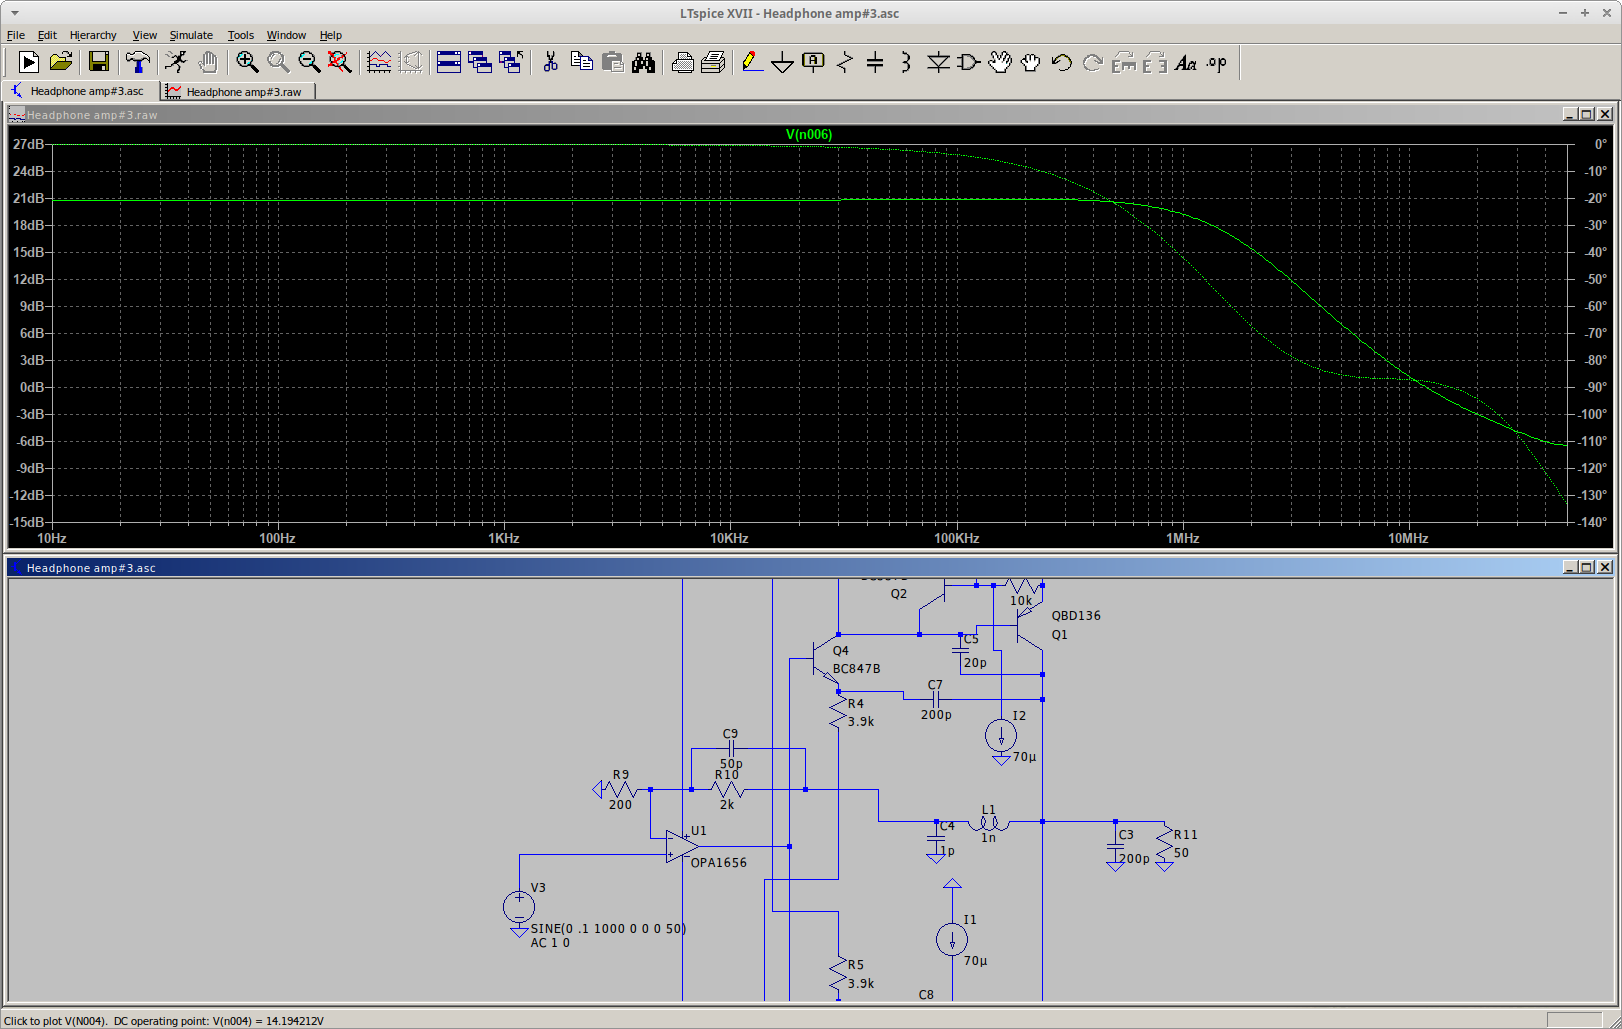Screen dimensions: 1622x1029
Task: Select the Cut scissors tool
Action: [x=550, y=62]
